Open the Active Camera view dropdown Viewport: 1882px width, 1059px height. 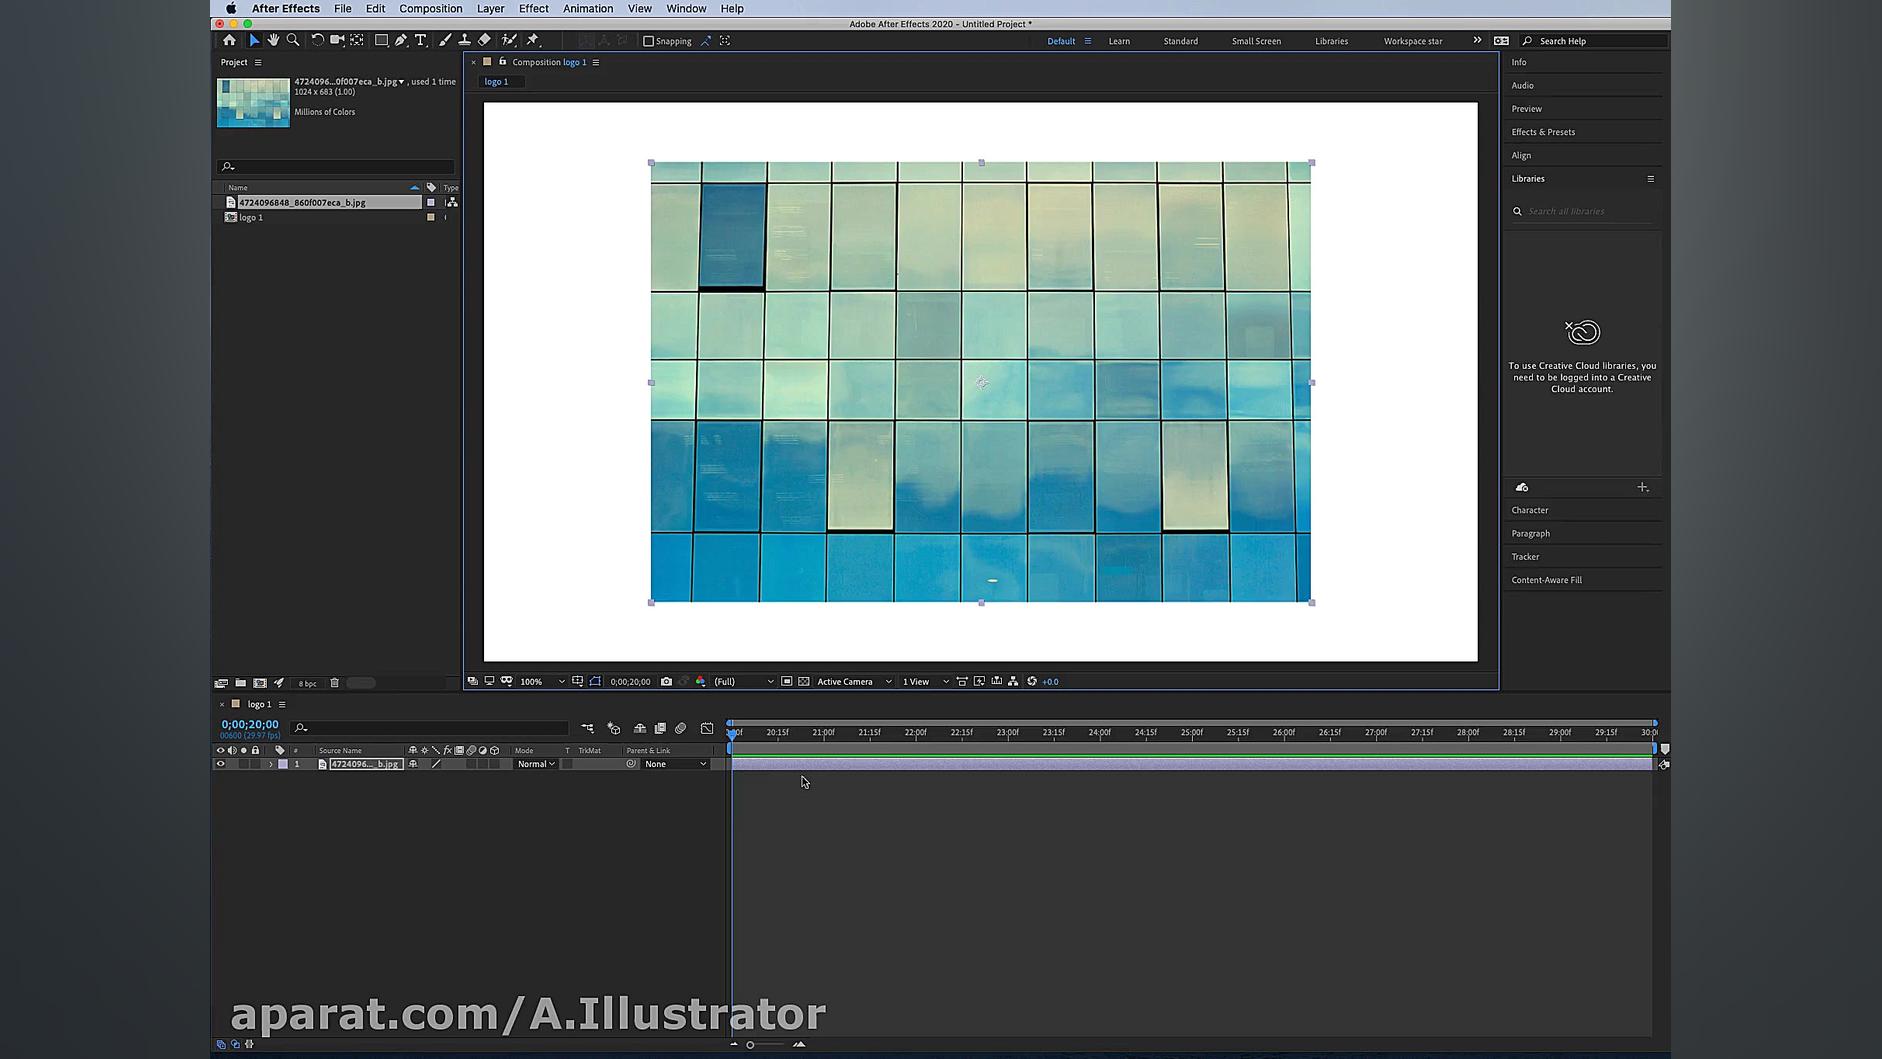854,682
